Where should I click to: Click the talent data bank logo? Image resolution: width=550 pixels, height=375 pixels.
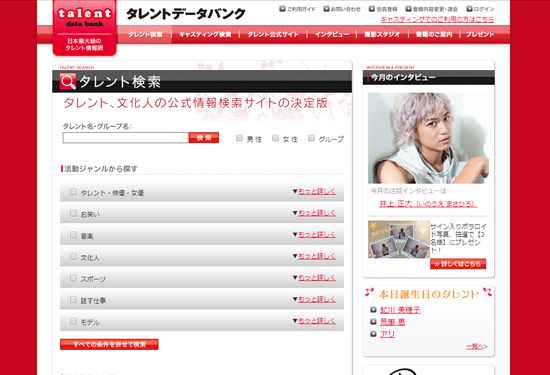click(85, 28)
